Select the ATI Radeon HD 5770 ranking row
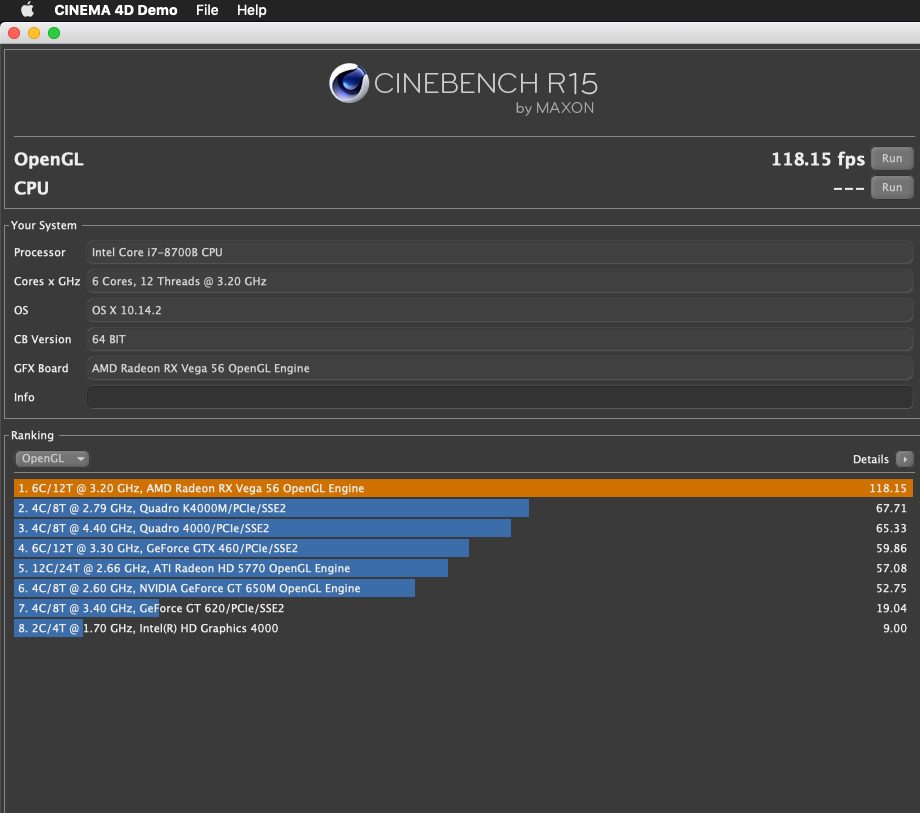This screenshot has height=813, width=920. pos(464,568)
